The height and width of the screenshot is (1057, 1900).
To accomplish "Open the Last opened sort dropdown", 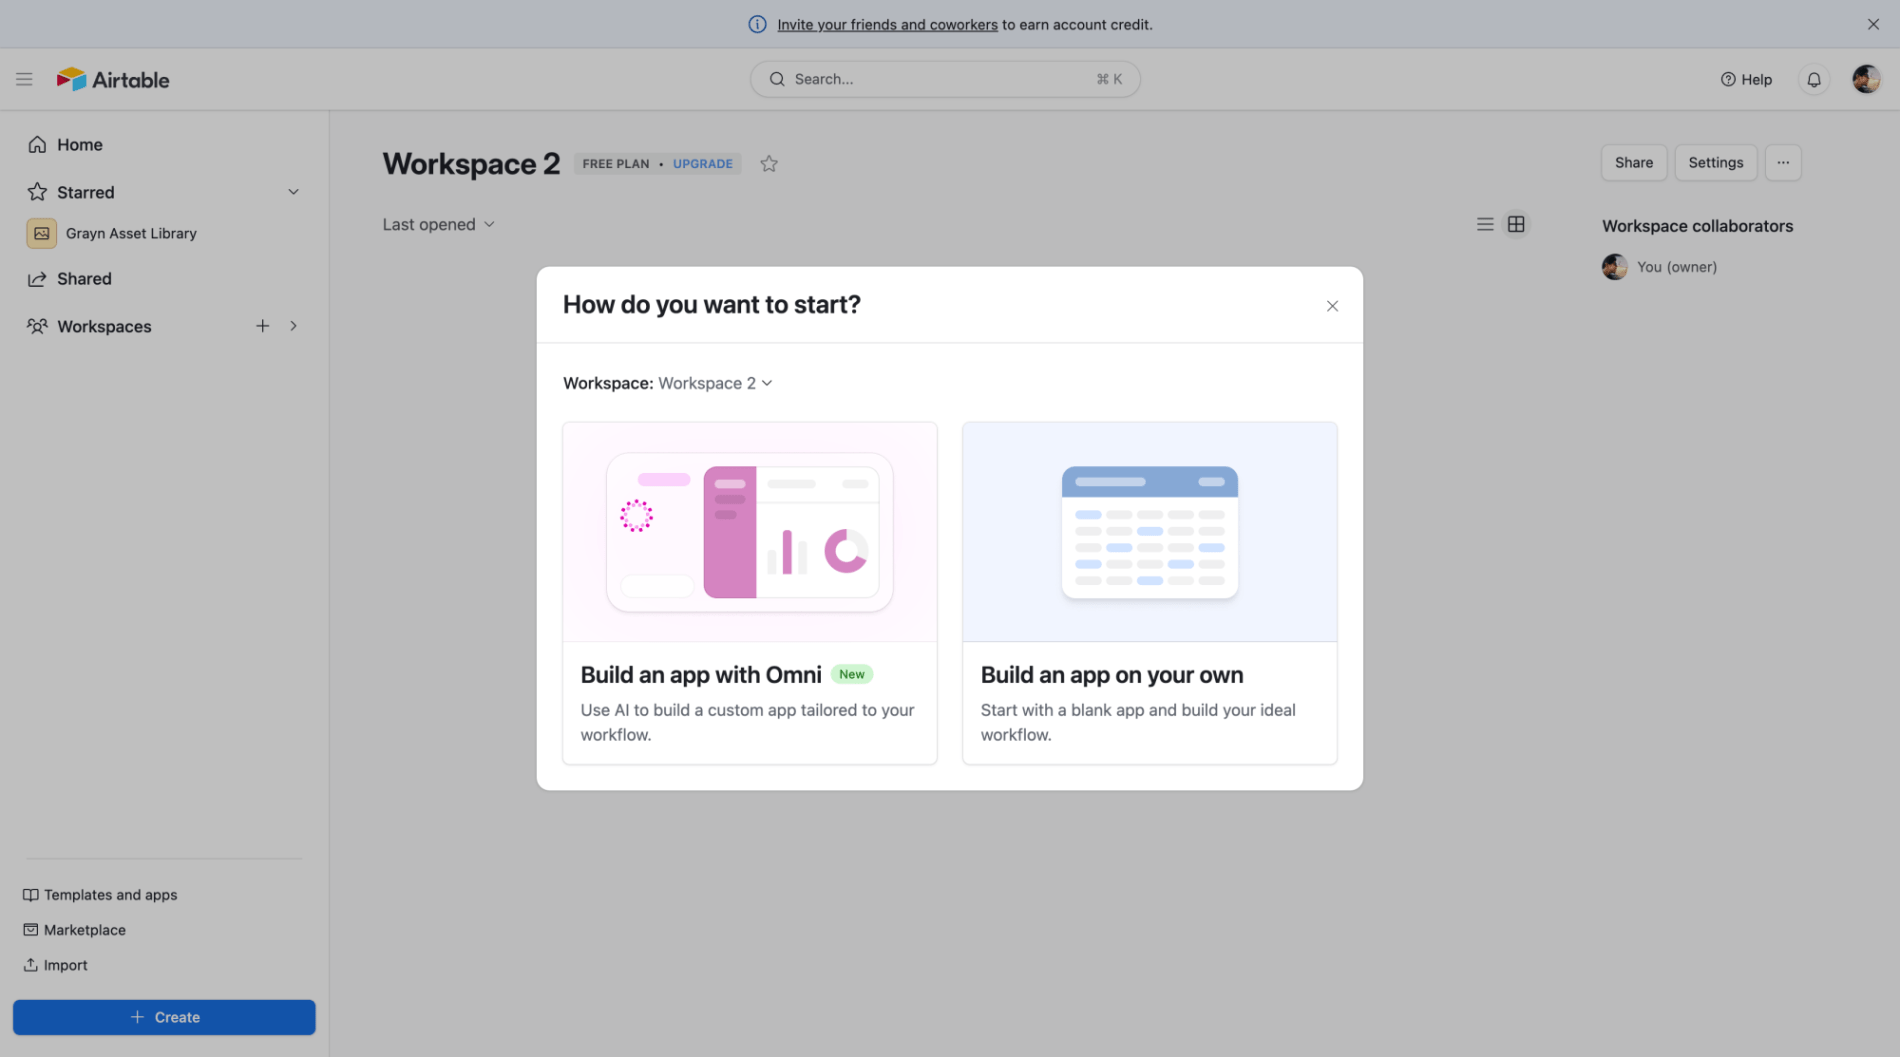I will pyautogui.click(x=438, y=224).
